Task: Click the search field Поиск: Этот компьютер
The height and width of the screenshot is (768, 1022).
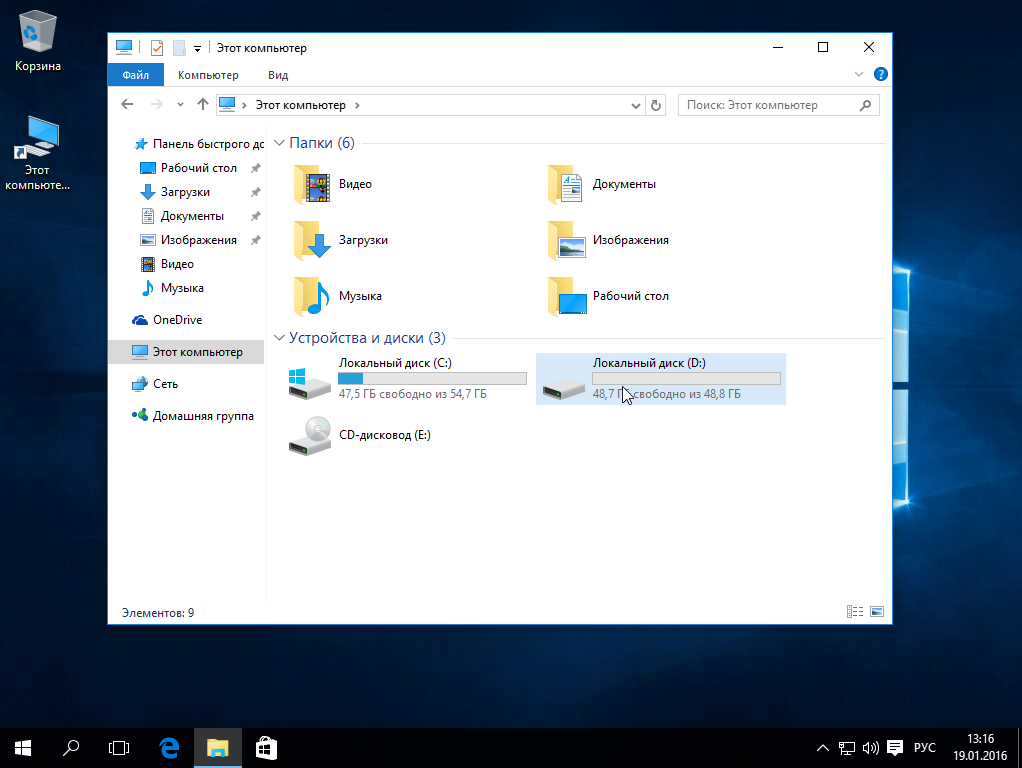Action: (x=768, y=105)
